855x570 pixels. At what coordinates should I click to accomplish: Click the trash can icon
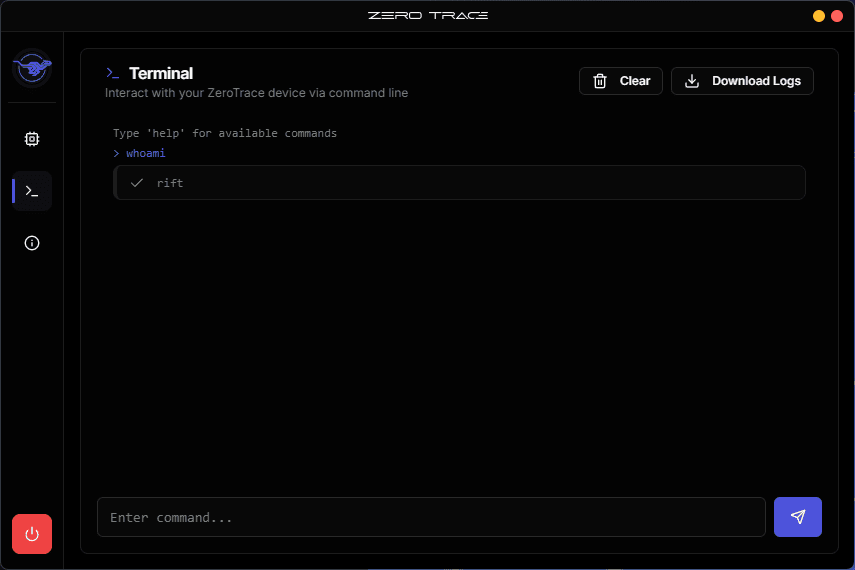tap(600, 81)
